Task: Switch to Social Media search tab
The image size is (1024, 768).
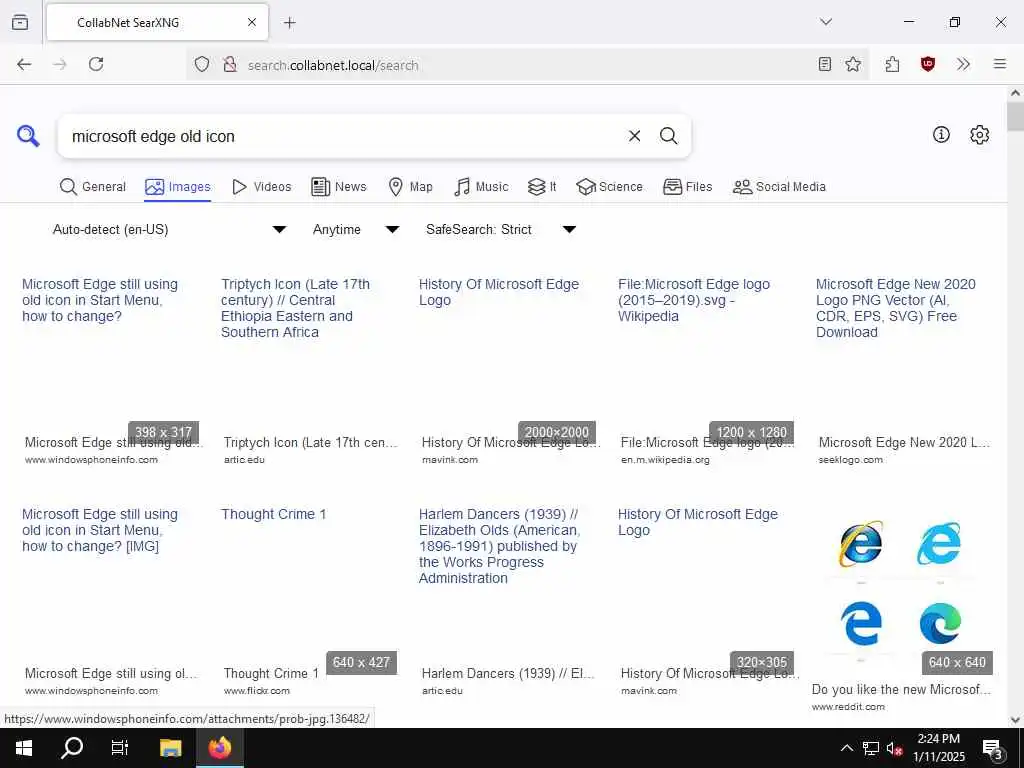Action: pos(779,187)
